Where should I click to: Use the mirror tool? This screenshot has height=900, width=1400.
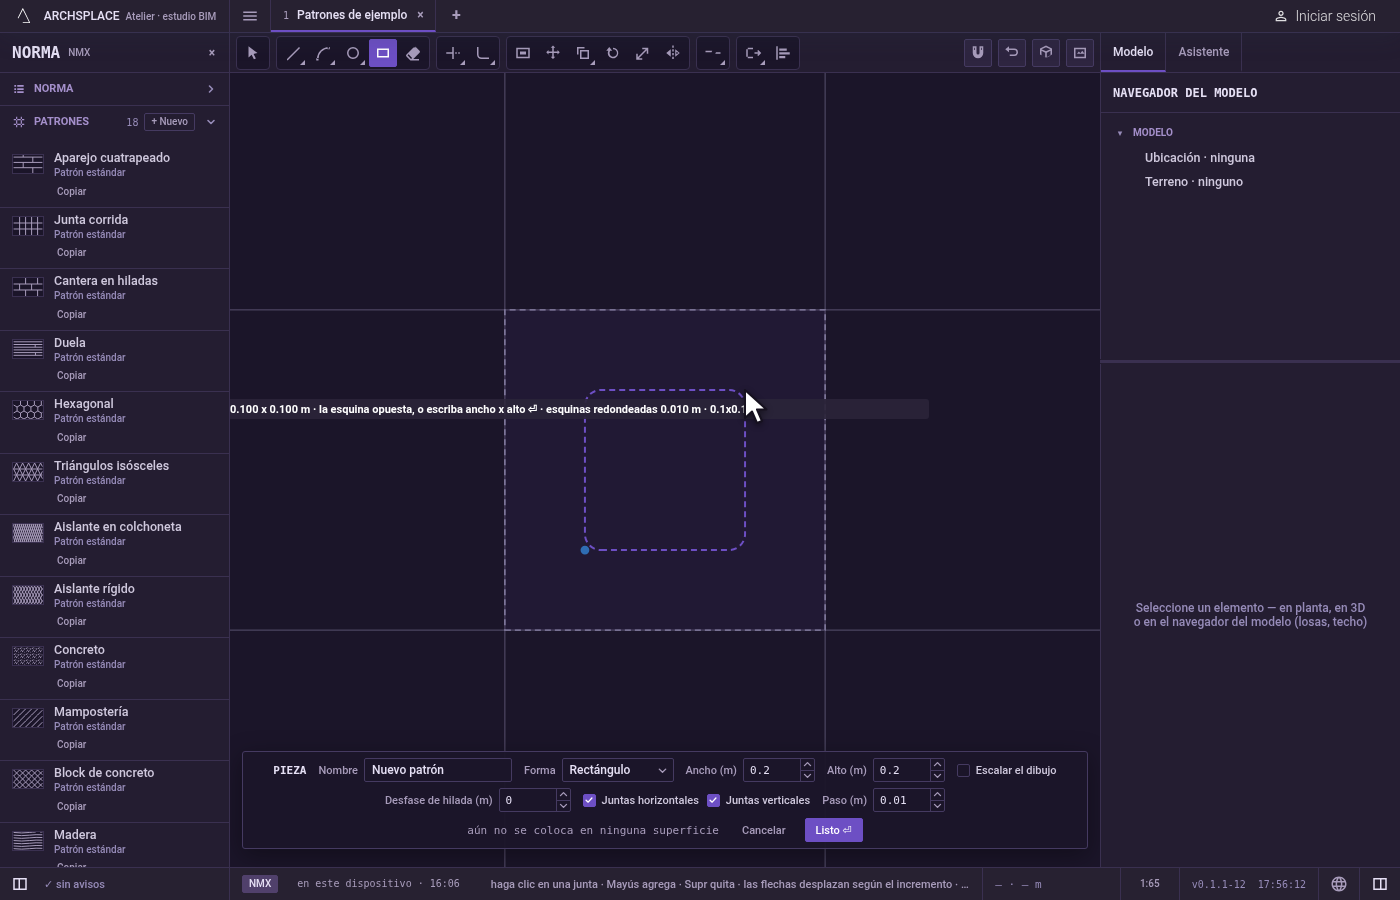(673, 53)
